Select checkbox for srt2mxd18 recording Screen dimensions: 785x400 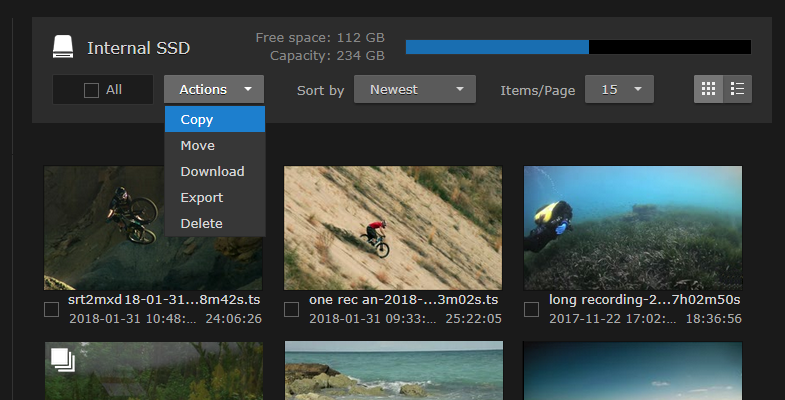pos(51,309)
